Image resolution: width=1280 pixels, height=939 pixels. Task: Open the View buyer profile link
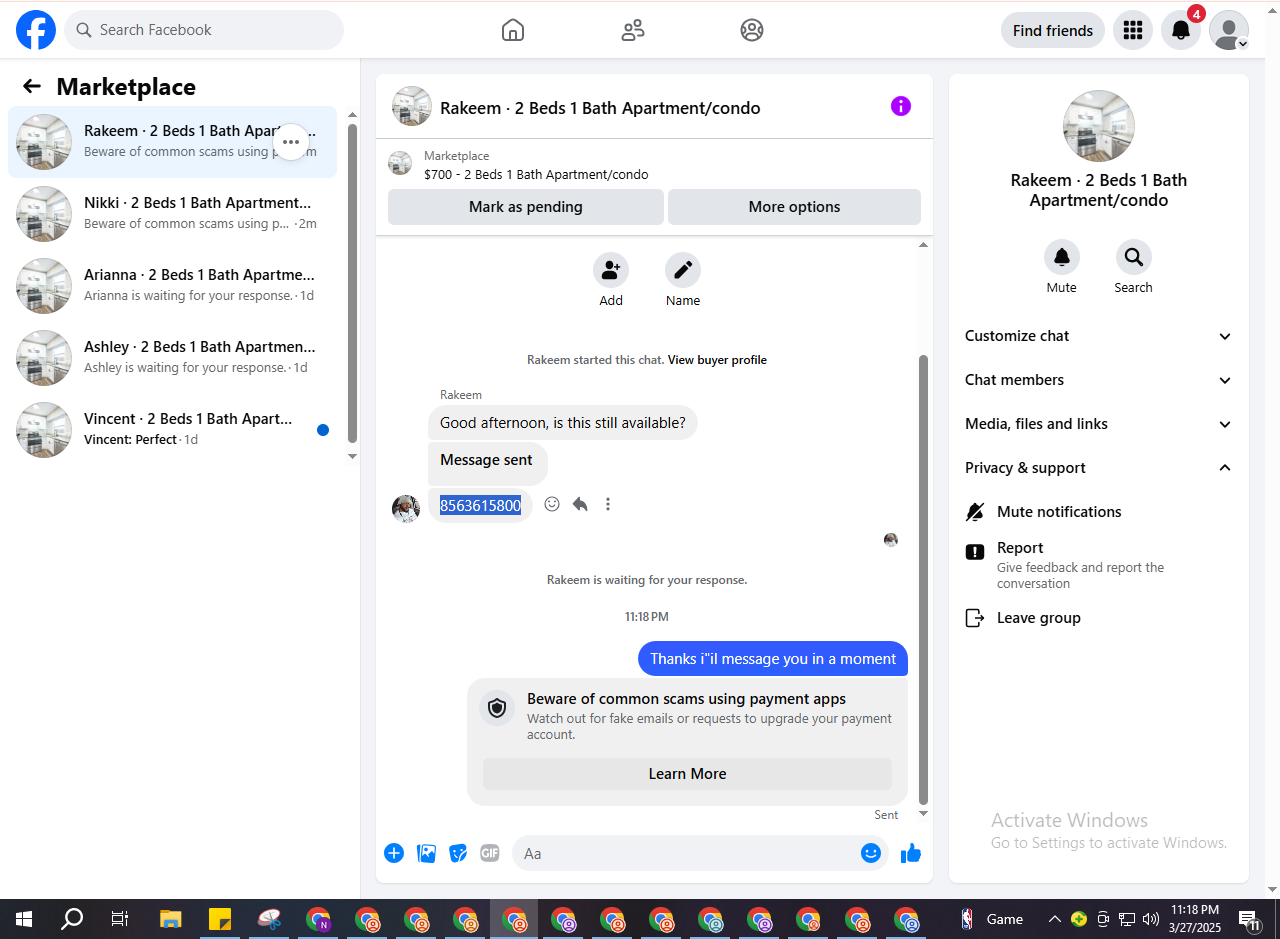(x=717, y=360)
